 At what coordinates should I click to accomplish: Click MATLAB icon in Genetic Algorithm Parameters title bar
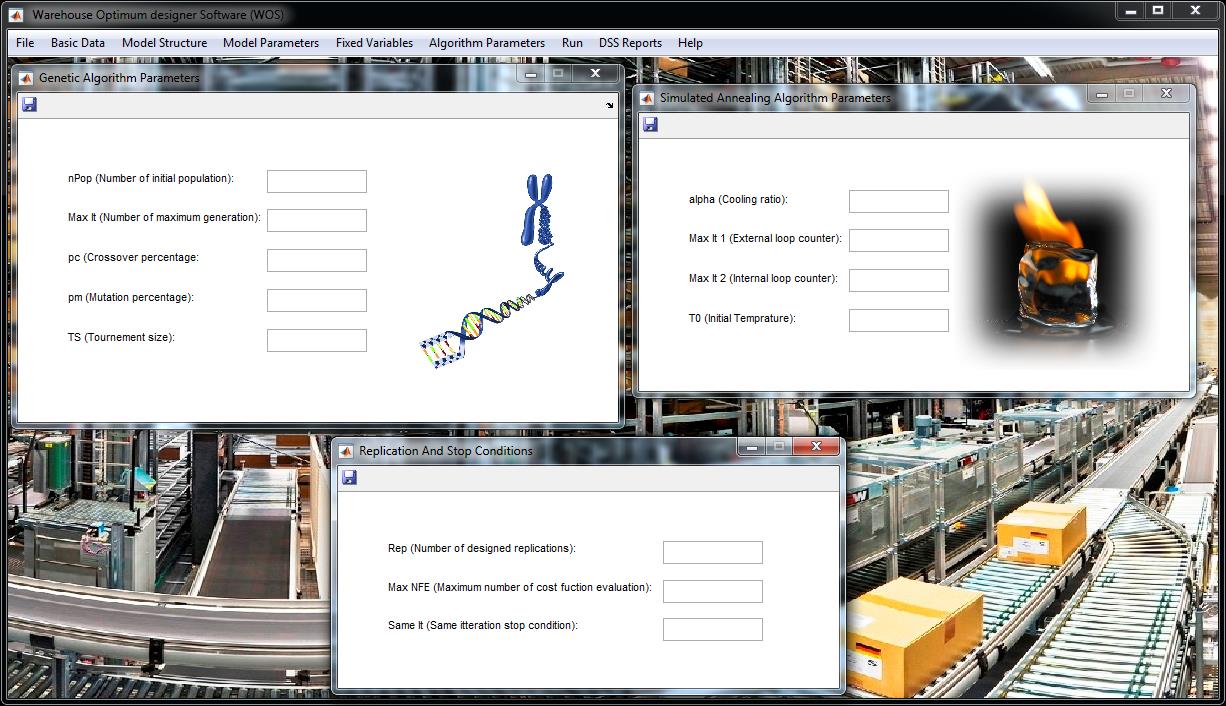[25, 77]
